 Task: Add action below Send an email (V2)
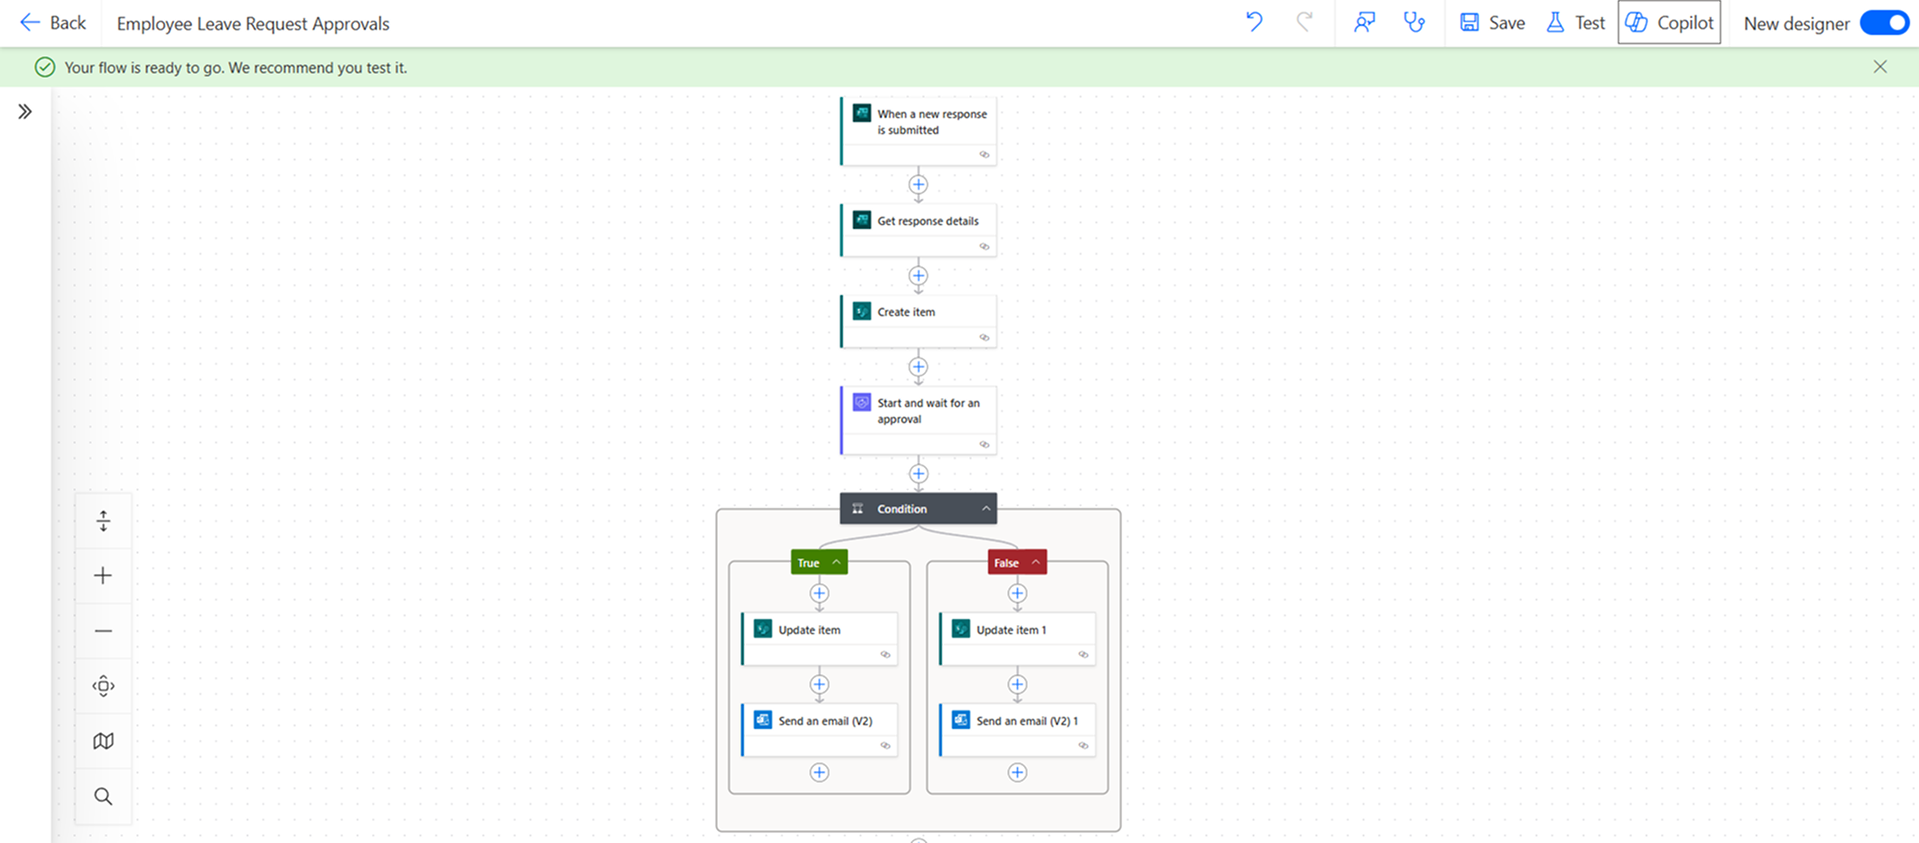tap(819, 772)
